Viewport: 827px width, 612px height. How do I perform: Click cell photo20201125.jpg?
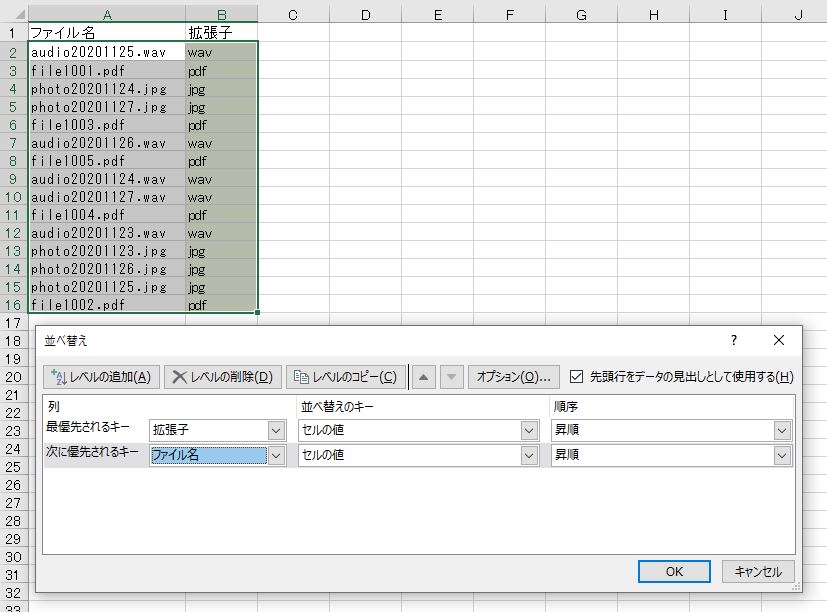[x=107, y=286]
